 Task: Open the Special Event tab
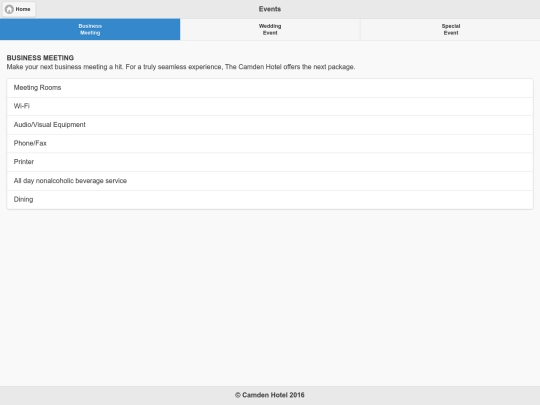tap(450, 29)
